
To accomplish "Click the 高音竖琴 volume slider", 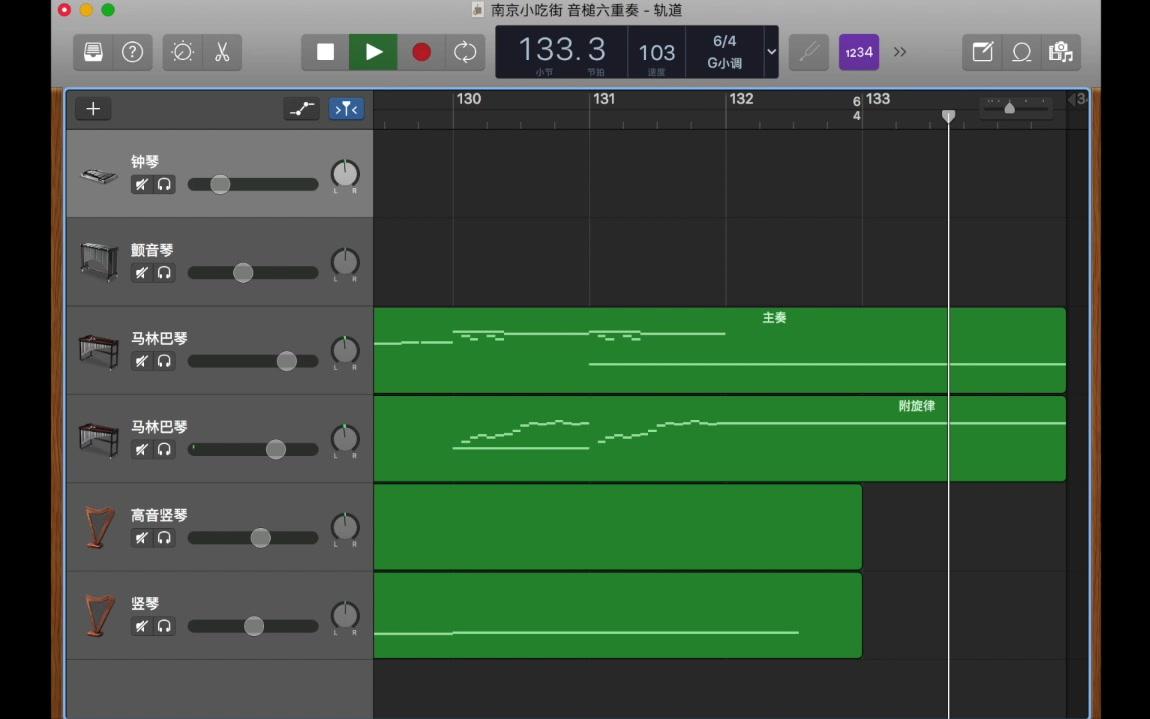I will [x=253, y=538].
